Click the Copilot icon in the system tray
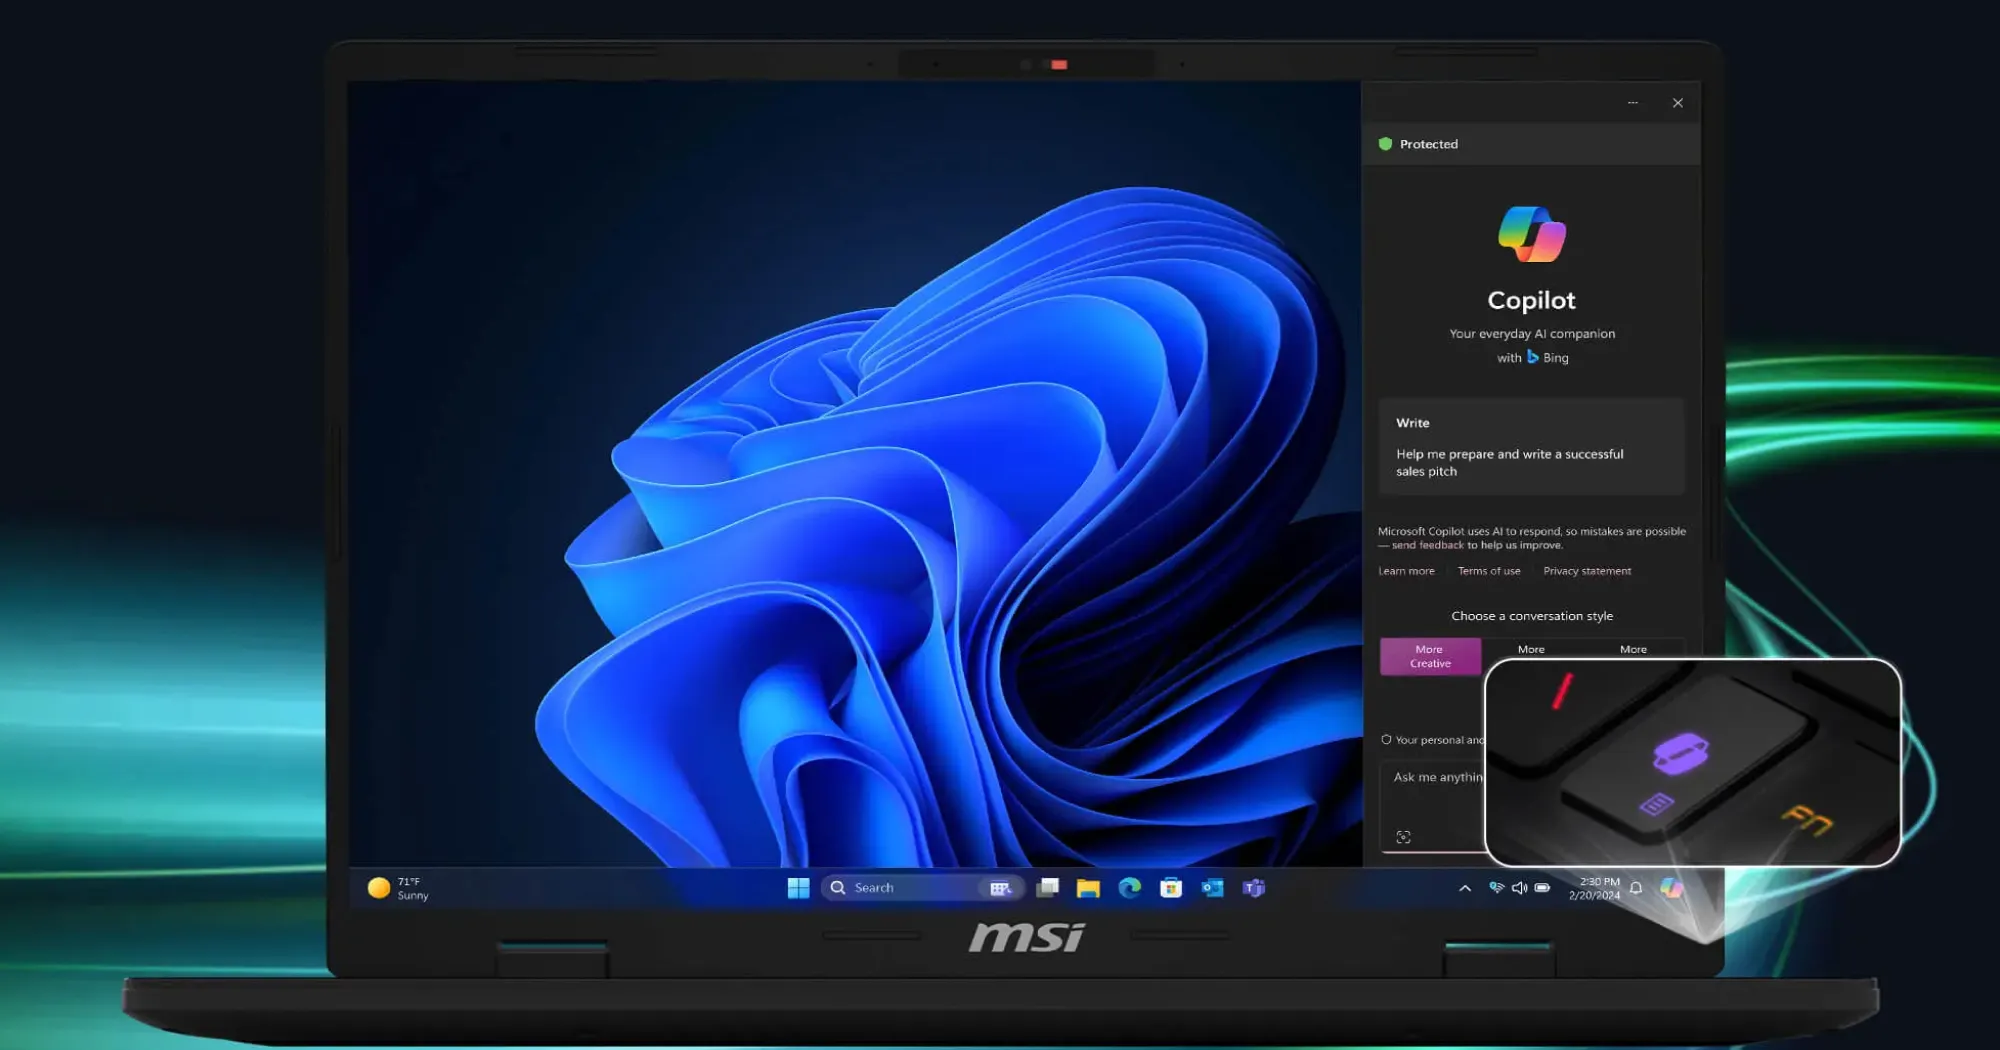Image resolution: width=2000 pixels, height=1050 pixels. [1670, 888]
